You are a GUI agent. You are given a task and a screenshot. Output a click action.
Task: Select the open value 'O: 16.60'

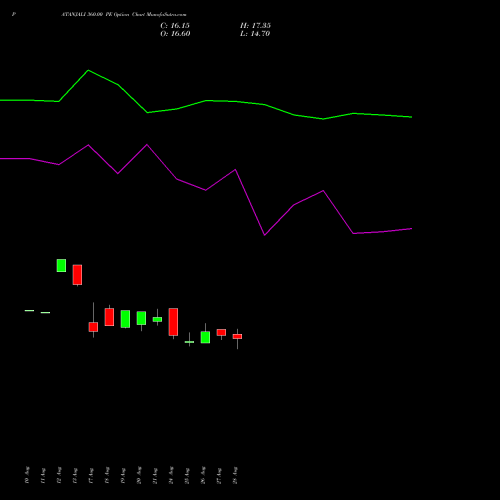click(x=175, y=34)
